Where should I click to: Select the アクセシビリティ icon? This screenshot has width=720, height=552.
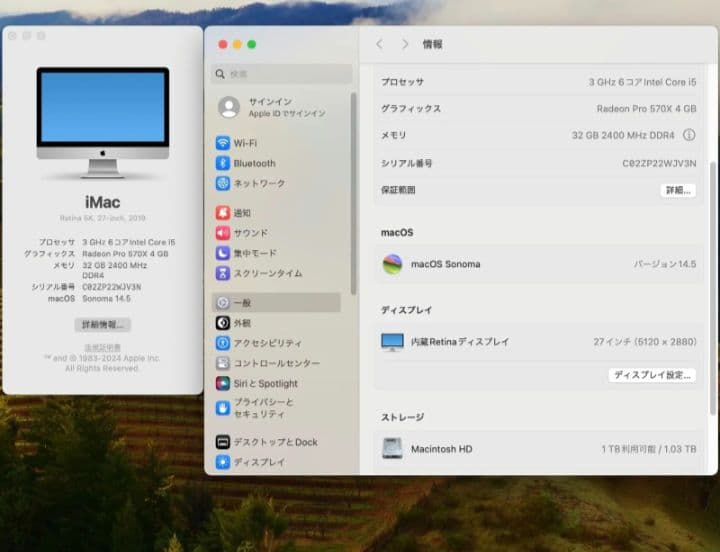[x=223, y=343]
